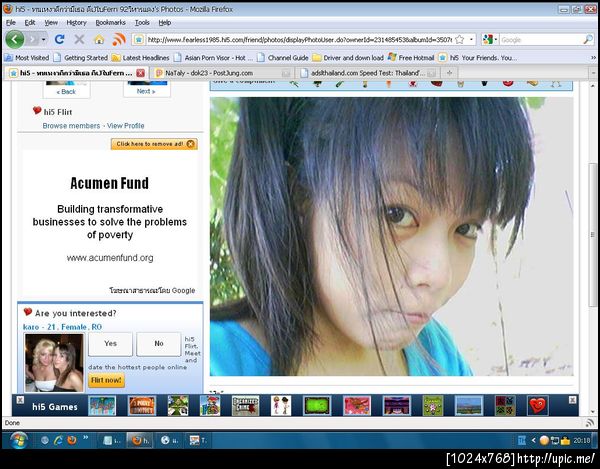Open the Bookmarks menu
600x469 pixels.
110,23
